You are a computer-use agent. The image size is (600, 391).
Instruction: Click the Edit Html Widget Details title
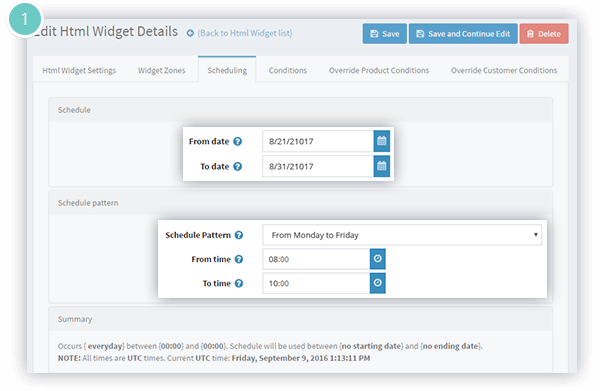click(106, 31)
